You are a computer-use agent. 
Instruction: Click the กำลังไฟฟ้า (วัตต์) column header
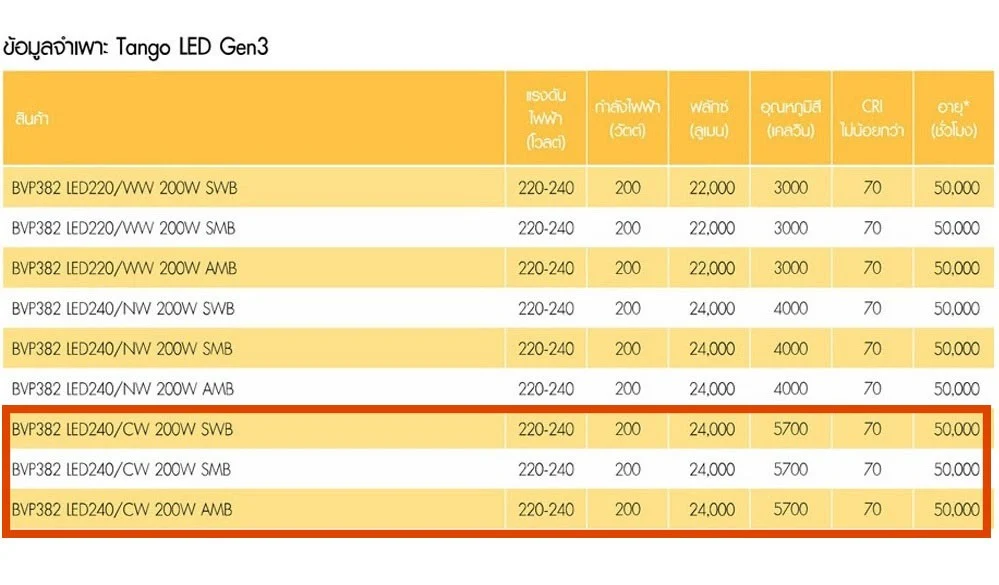628,118
